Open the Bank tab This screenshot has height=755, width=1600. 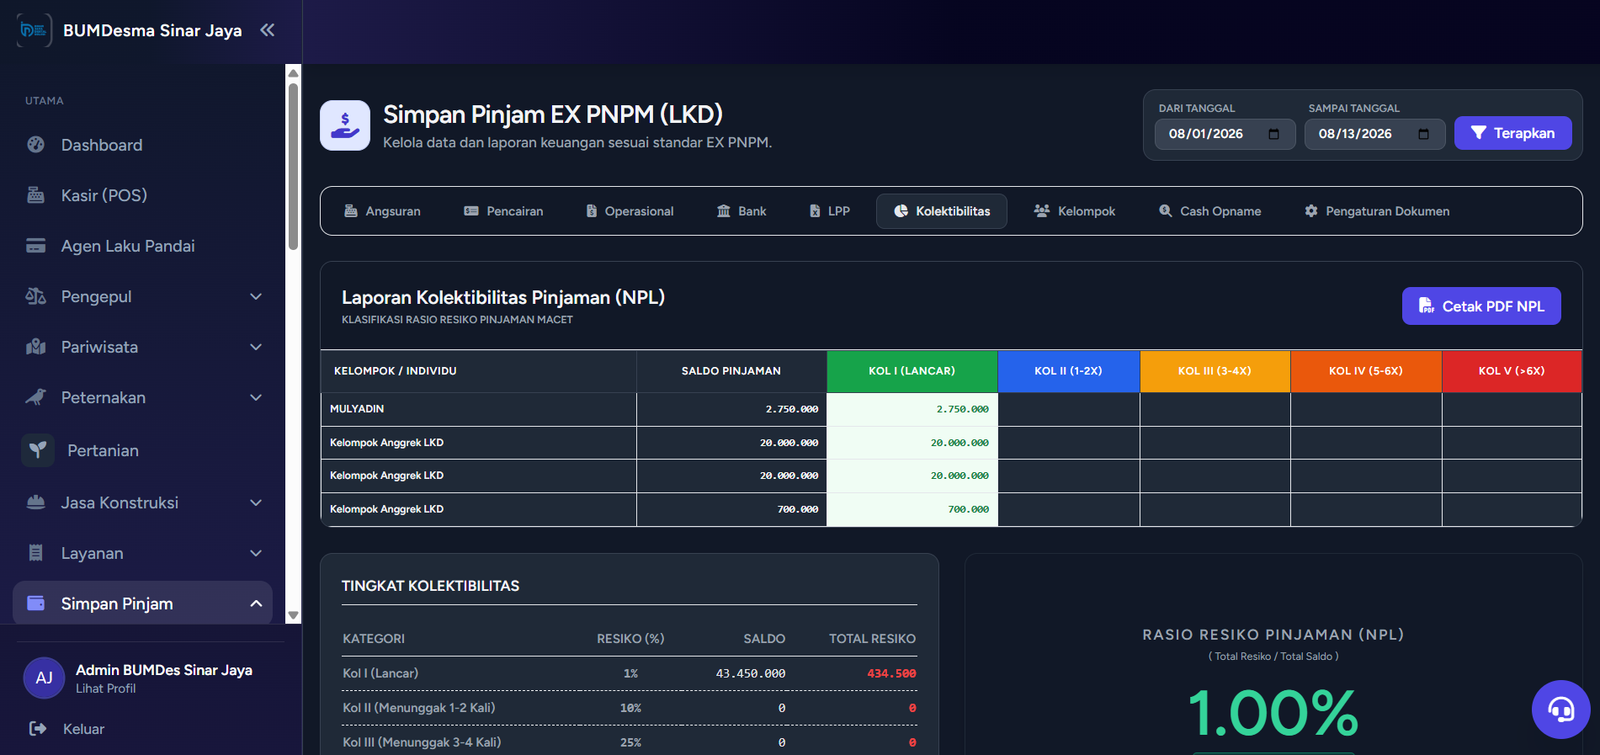pos(741,211)
